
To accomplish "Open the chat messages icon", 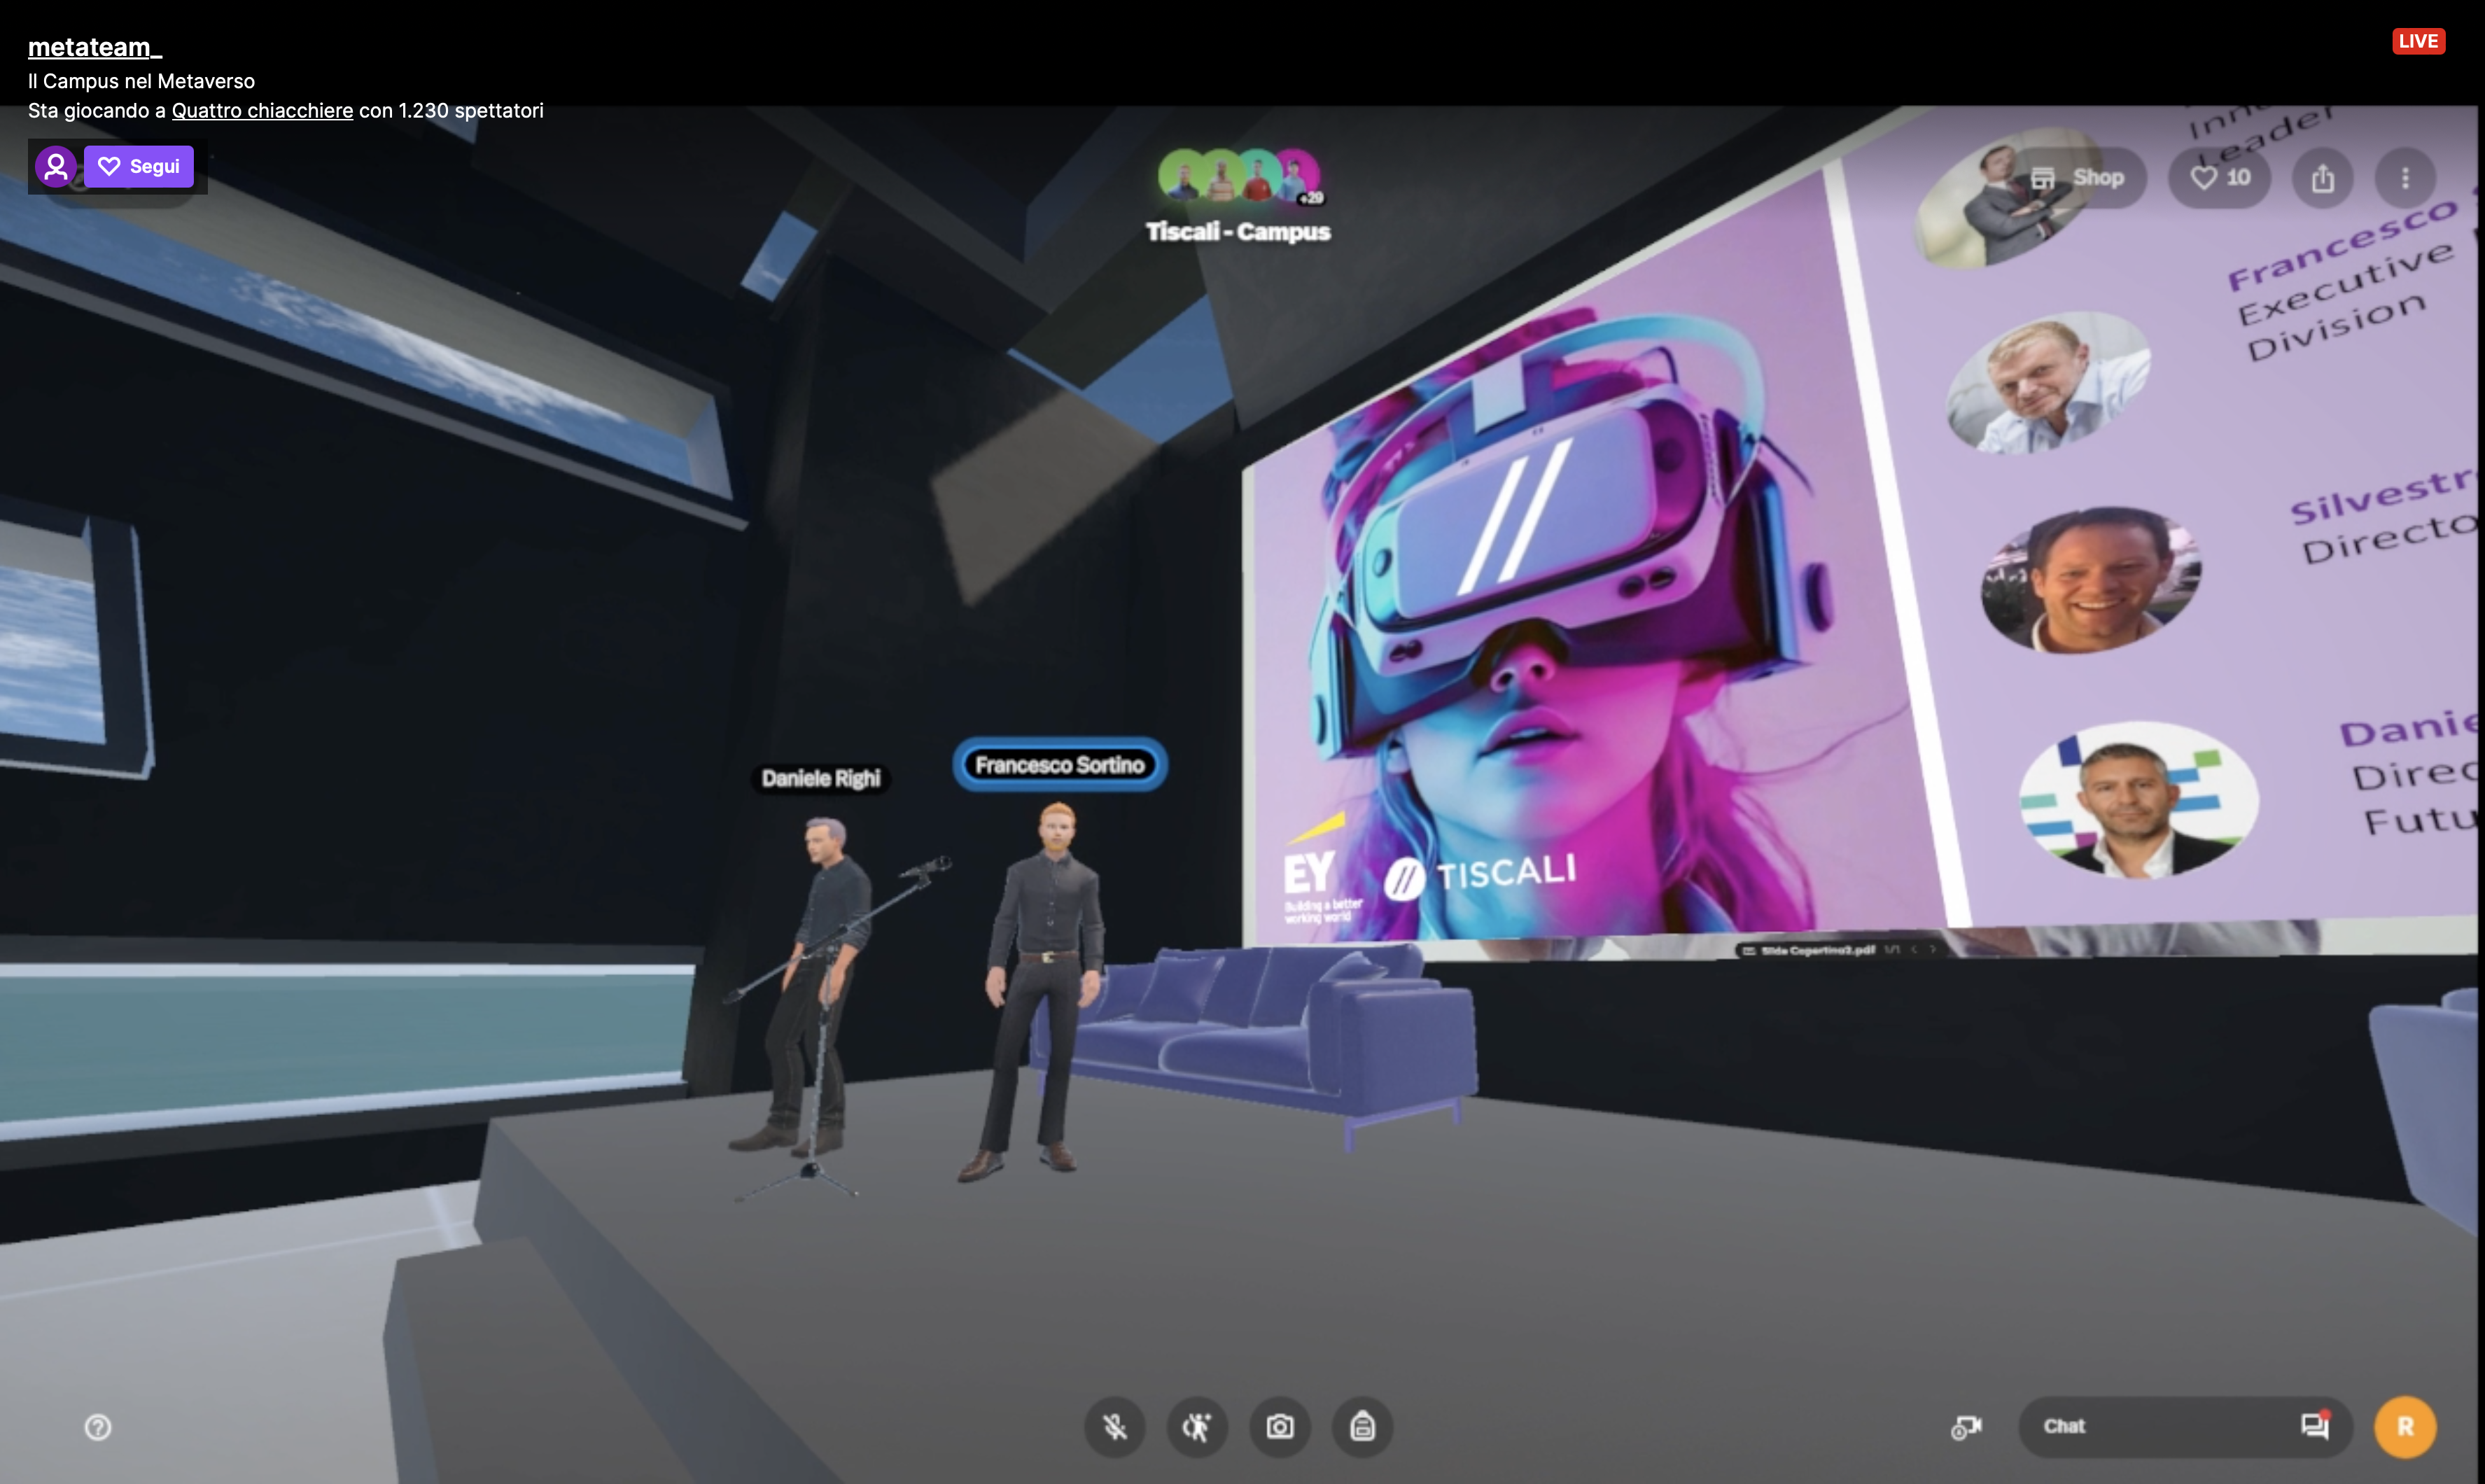I will [2315, 1426].
